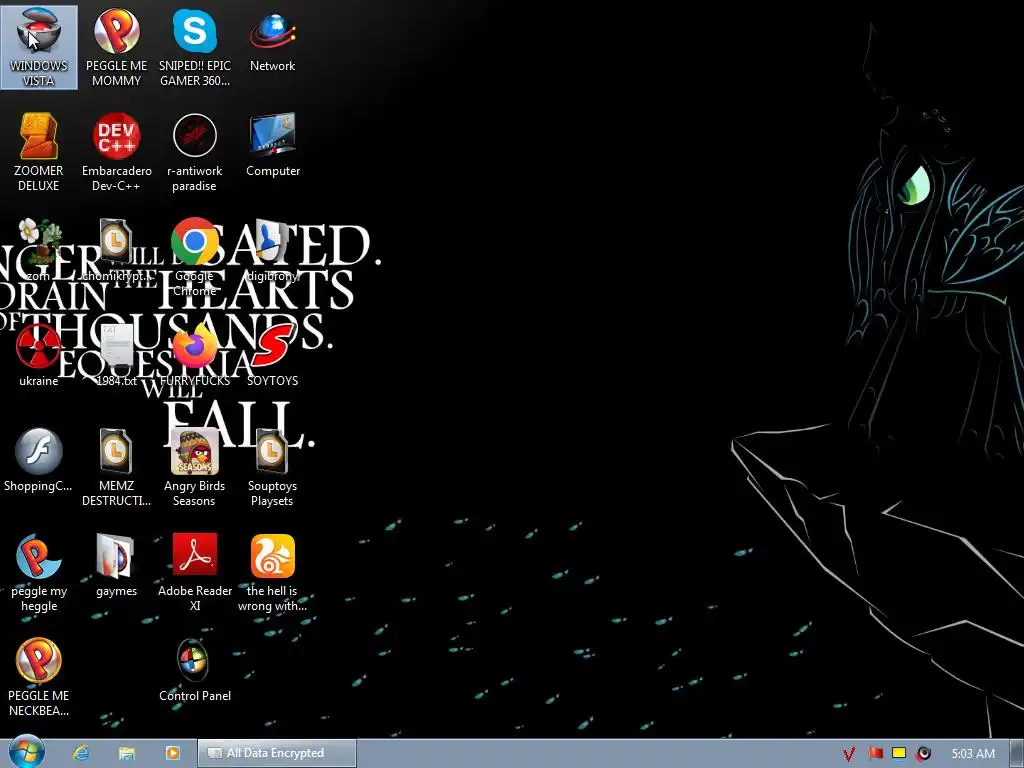Select the zom flower-zombie icon

tap(39, 250)
